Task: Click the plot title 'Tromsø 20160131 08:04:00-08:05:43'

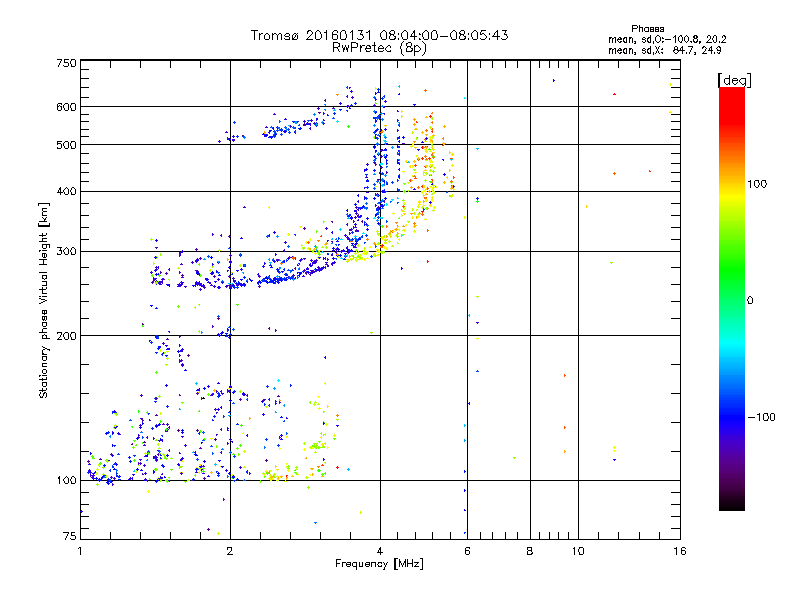Action: (380, 35)
